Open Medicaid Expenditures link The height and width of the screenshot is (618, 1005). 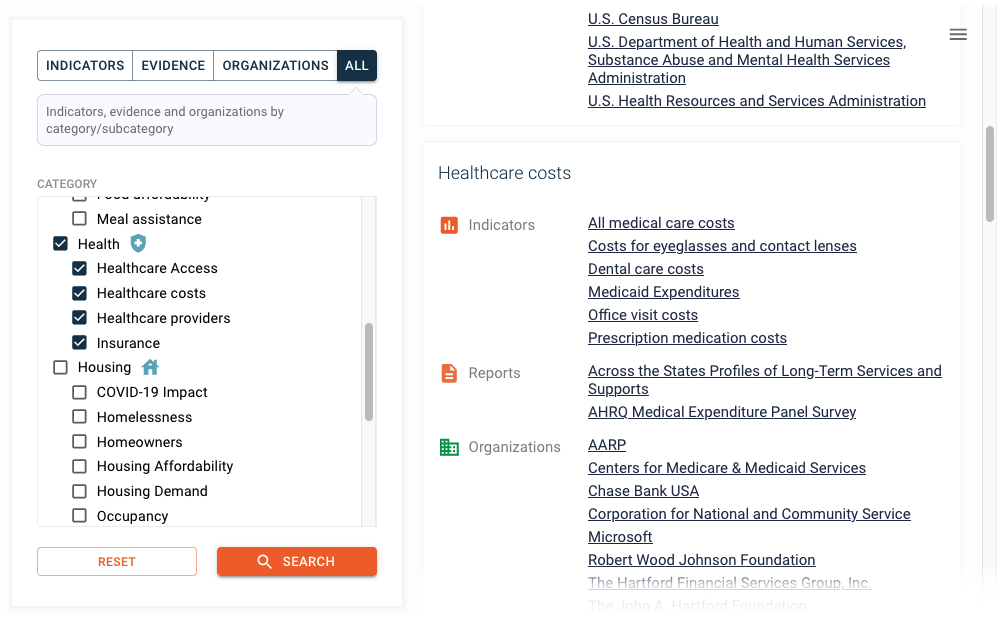[x=664, y=292]
